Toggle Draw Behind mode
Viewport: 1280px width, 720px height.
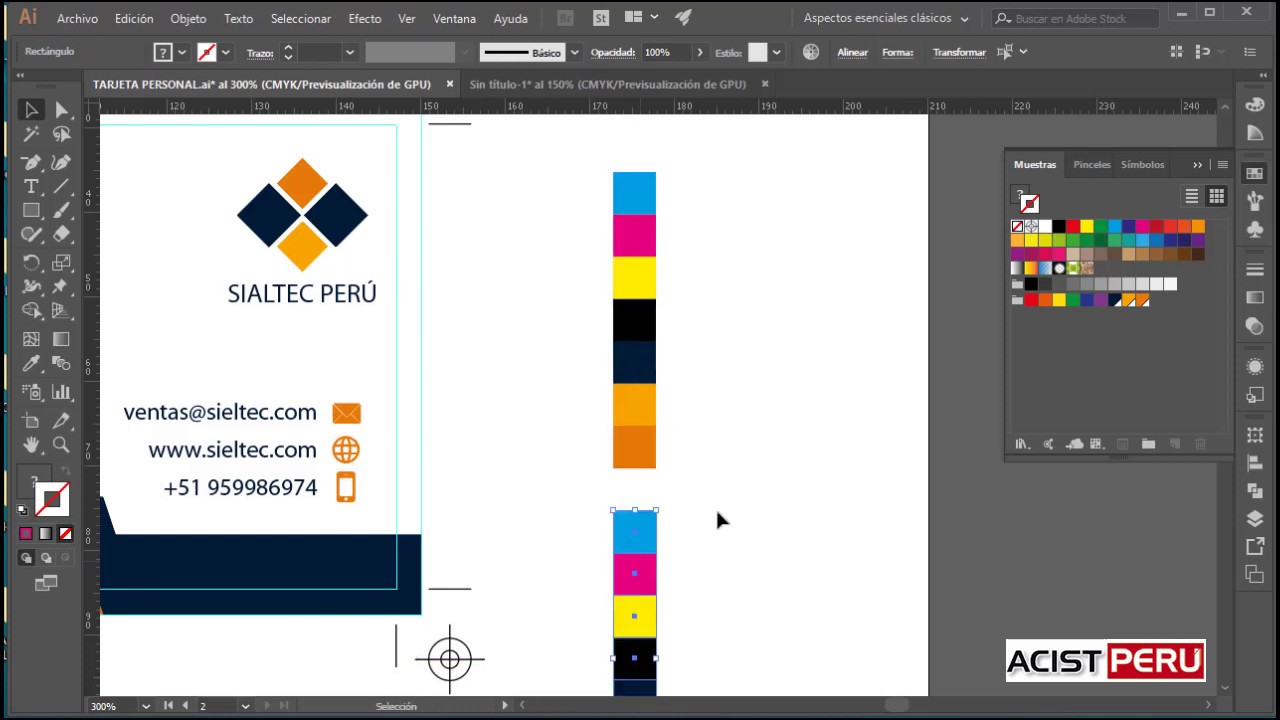pyautogui.click(x=46, y=558)
